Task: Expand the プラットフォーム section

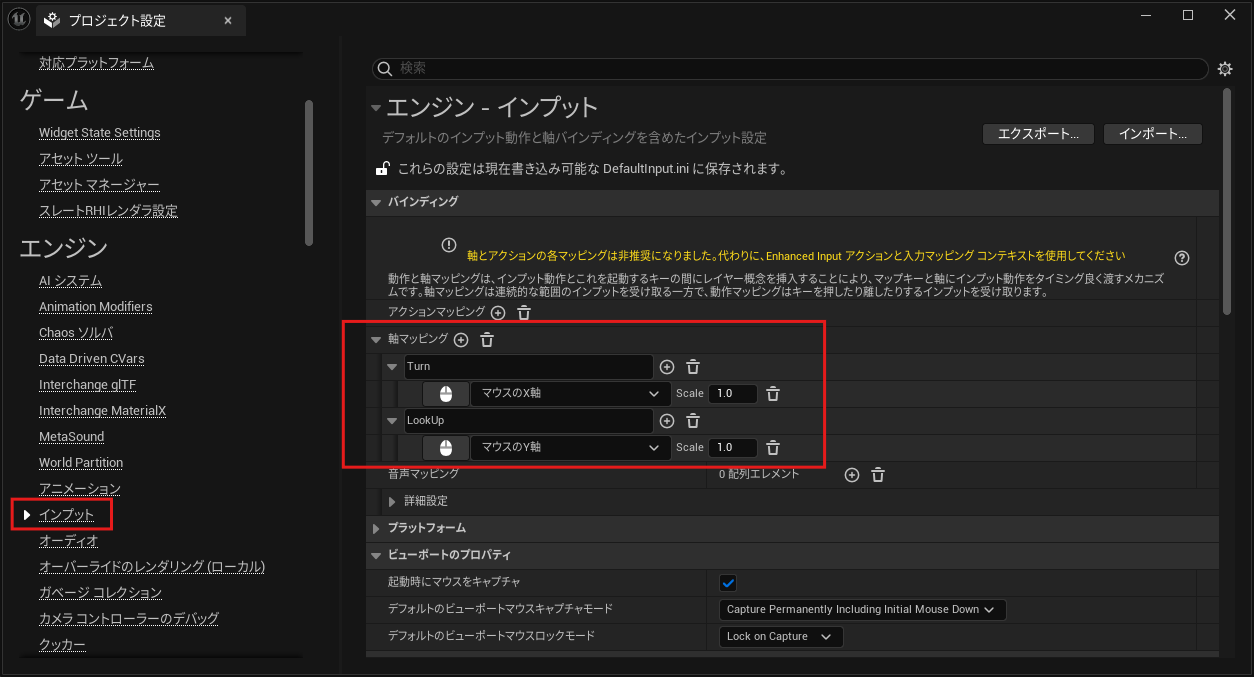Action: pos(377,528)
